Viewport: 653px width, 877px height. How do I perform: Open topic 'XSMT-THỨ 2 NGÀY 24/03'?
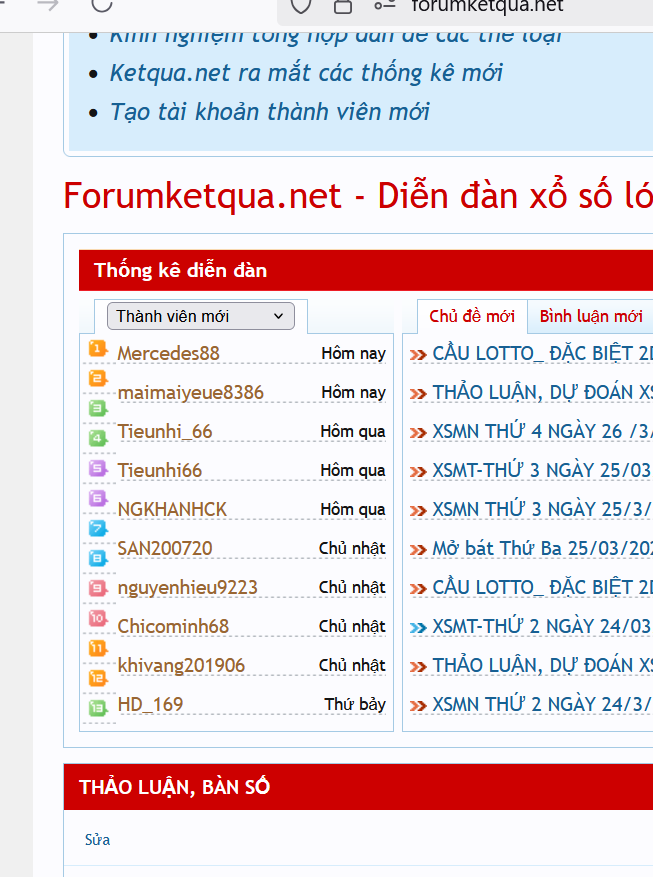point(542,626)
